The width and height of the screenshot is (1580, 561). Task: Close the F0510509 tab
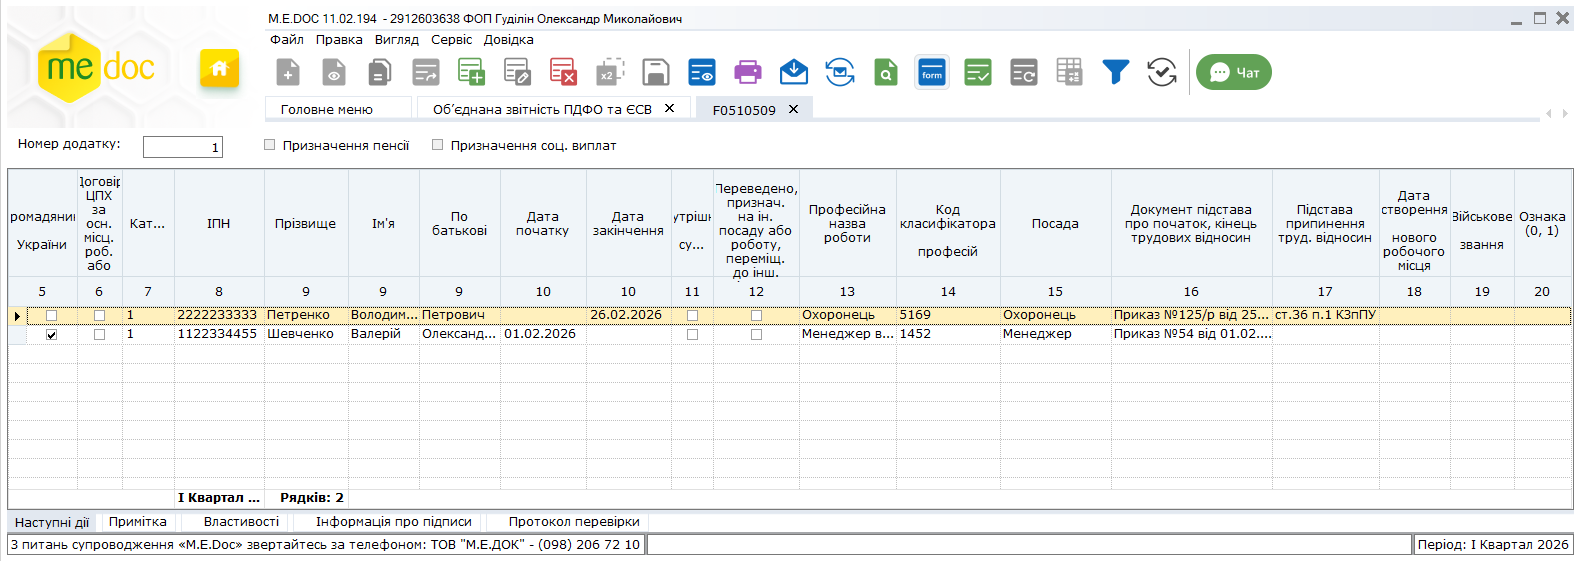tap(794, 109)
